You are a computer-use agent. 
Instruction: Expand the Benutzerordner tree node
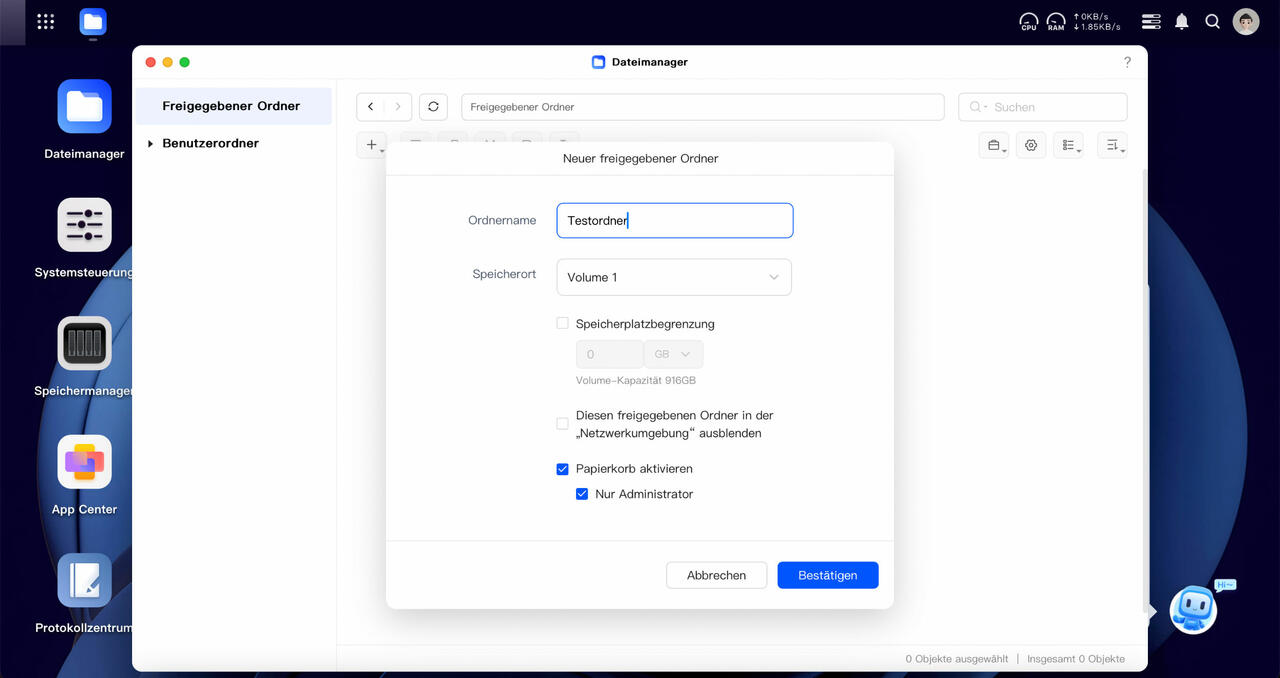pos(150,144)
